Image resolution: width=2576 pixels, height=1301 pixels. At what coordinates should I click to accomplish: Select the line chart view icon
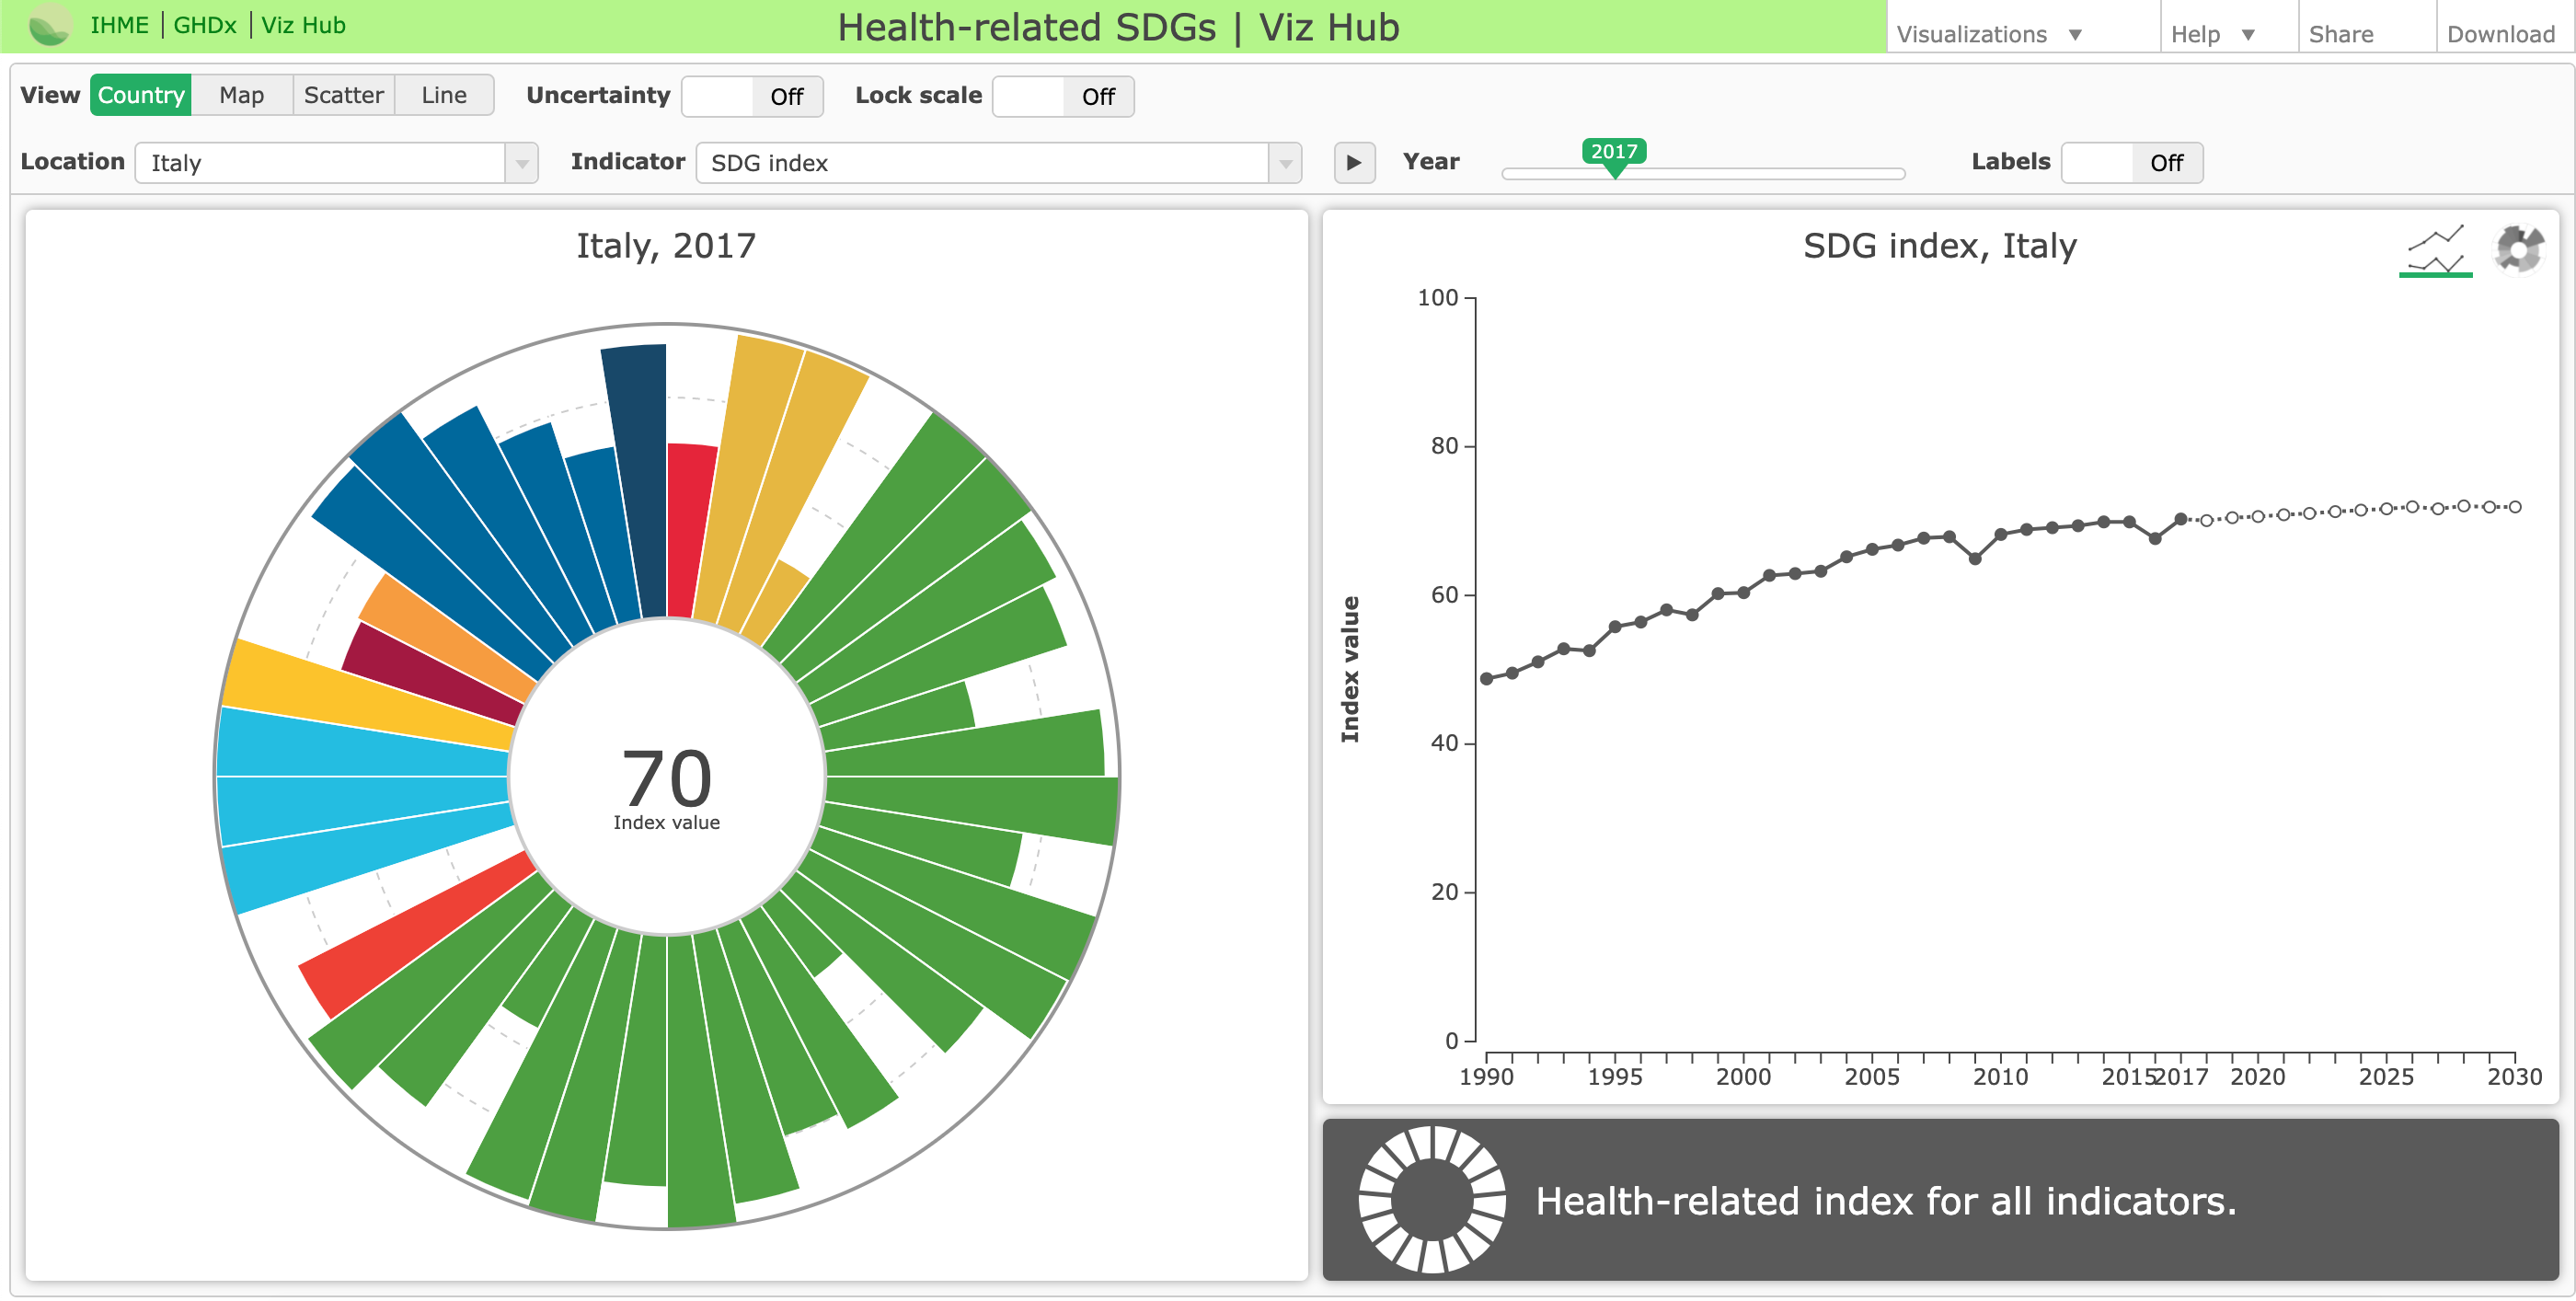click(2435, 250)
